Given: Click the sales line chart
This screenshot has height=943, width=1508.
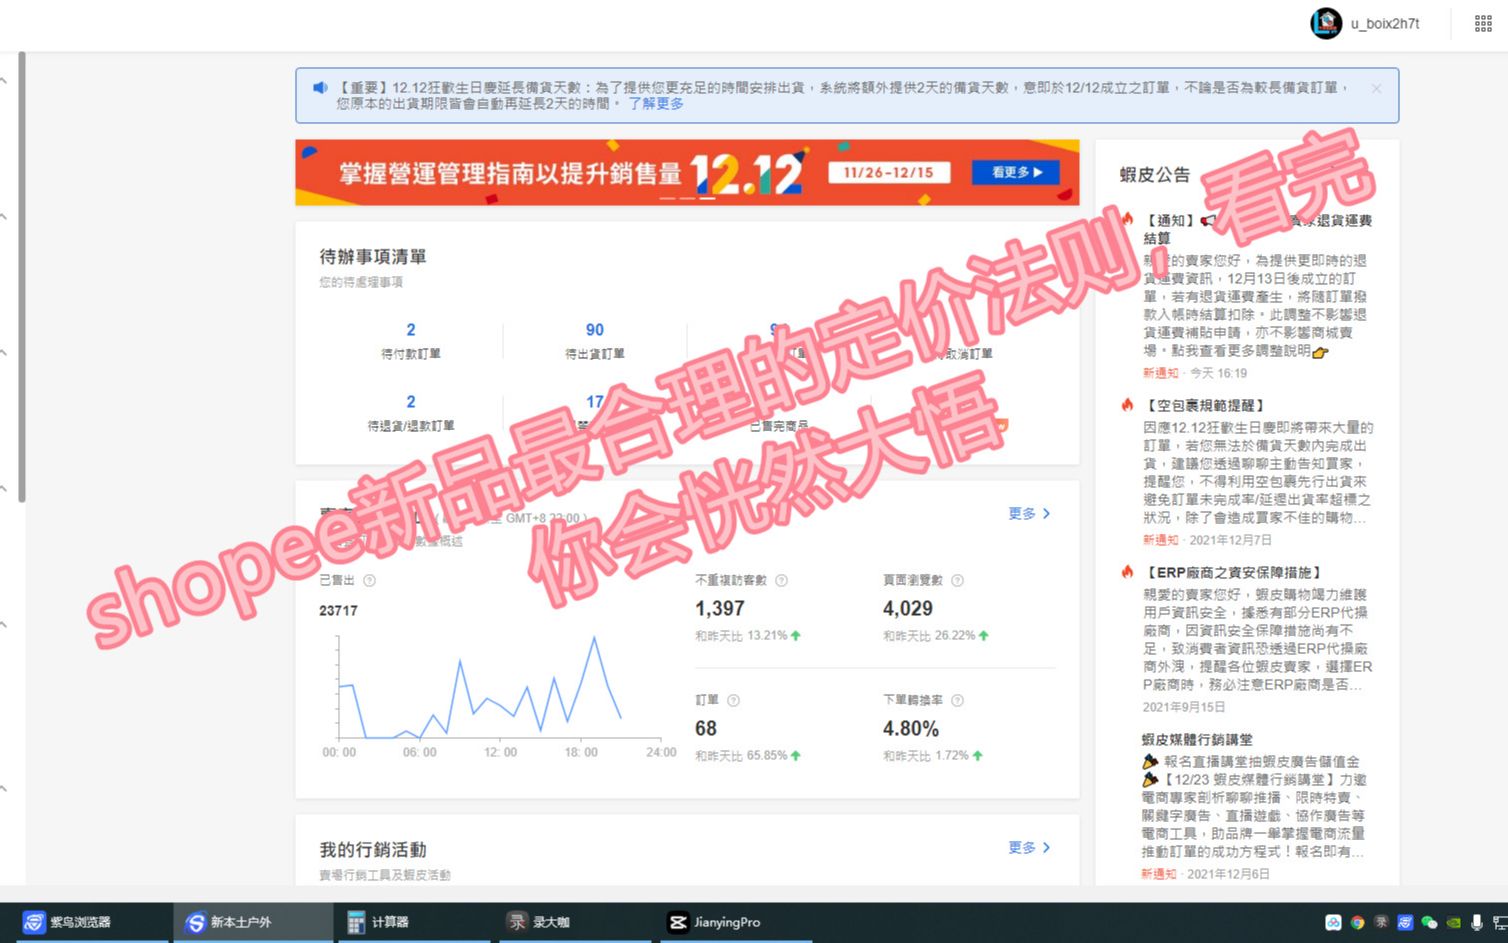Looking at the screenshot, I should [480, 688].
